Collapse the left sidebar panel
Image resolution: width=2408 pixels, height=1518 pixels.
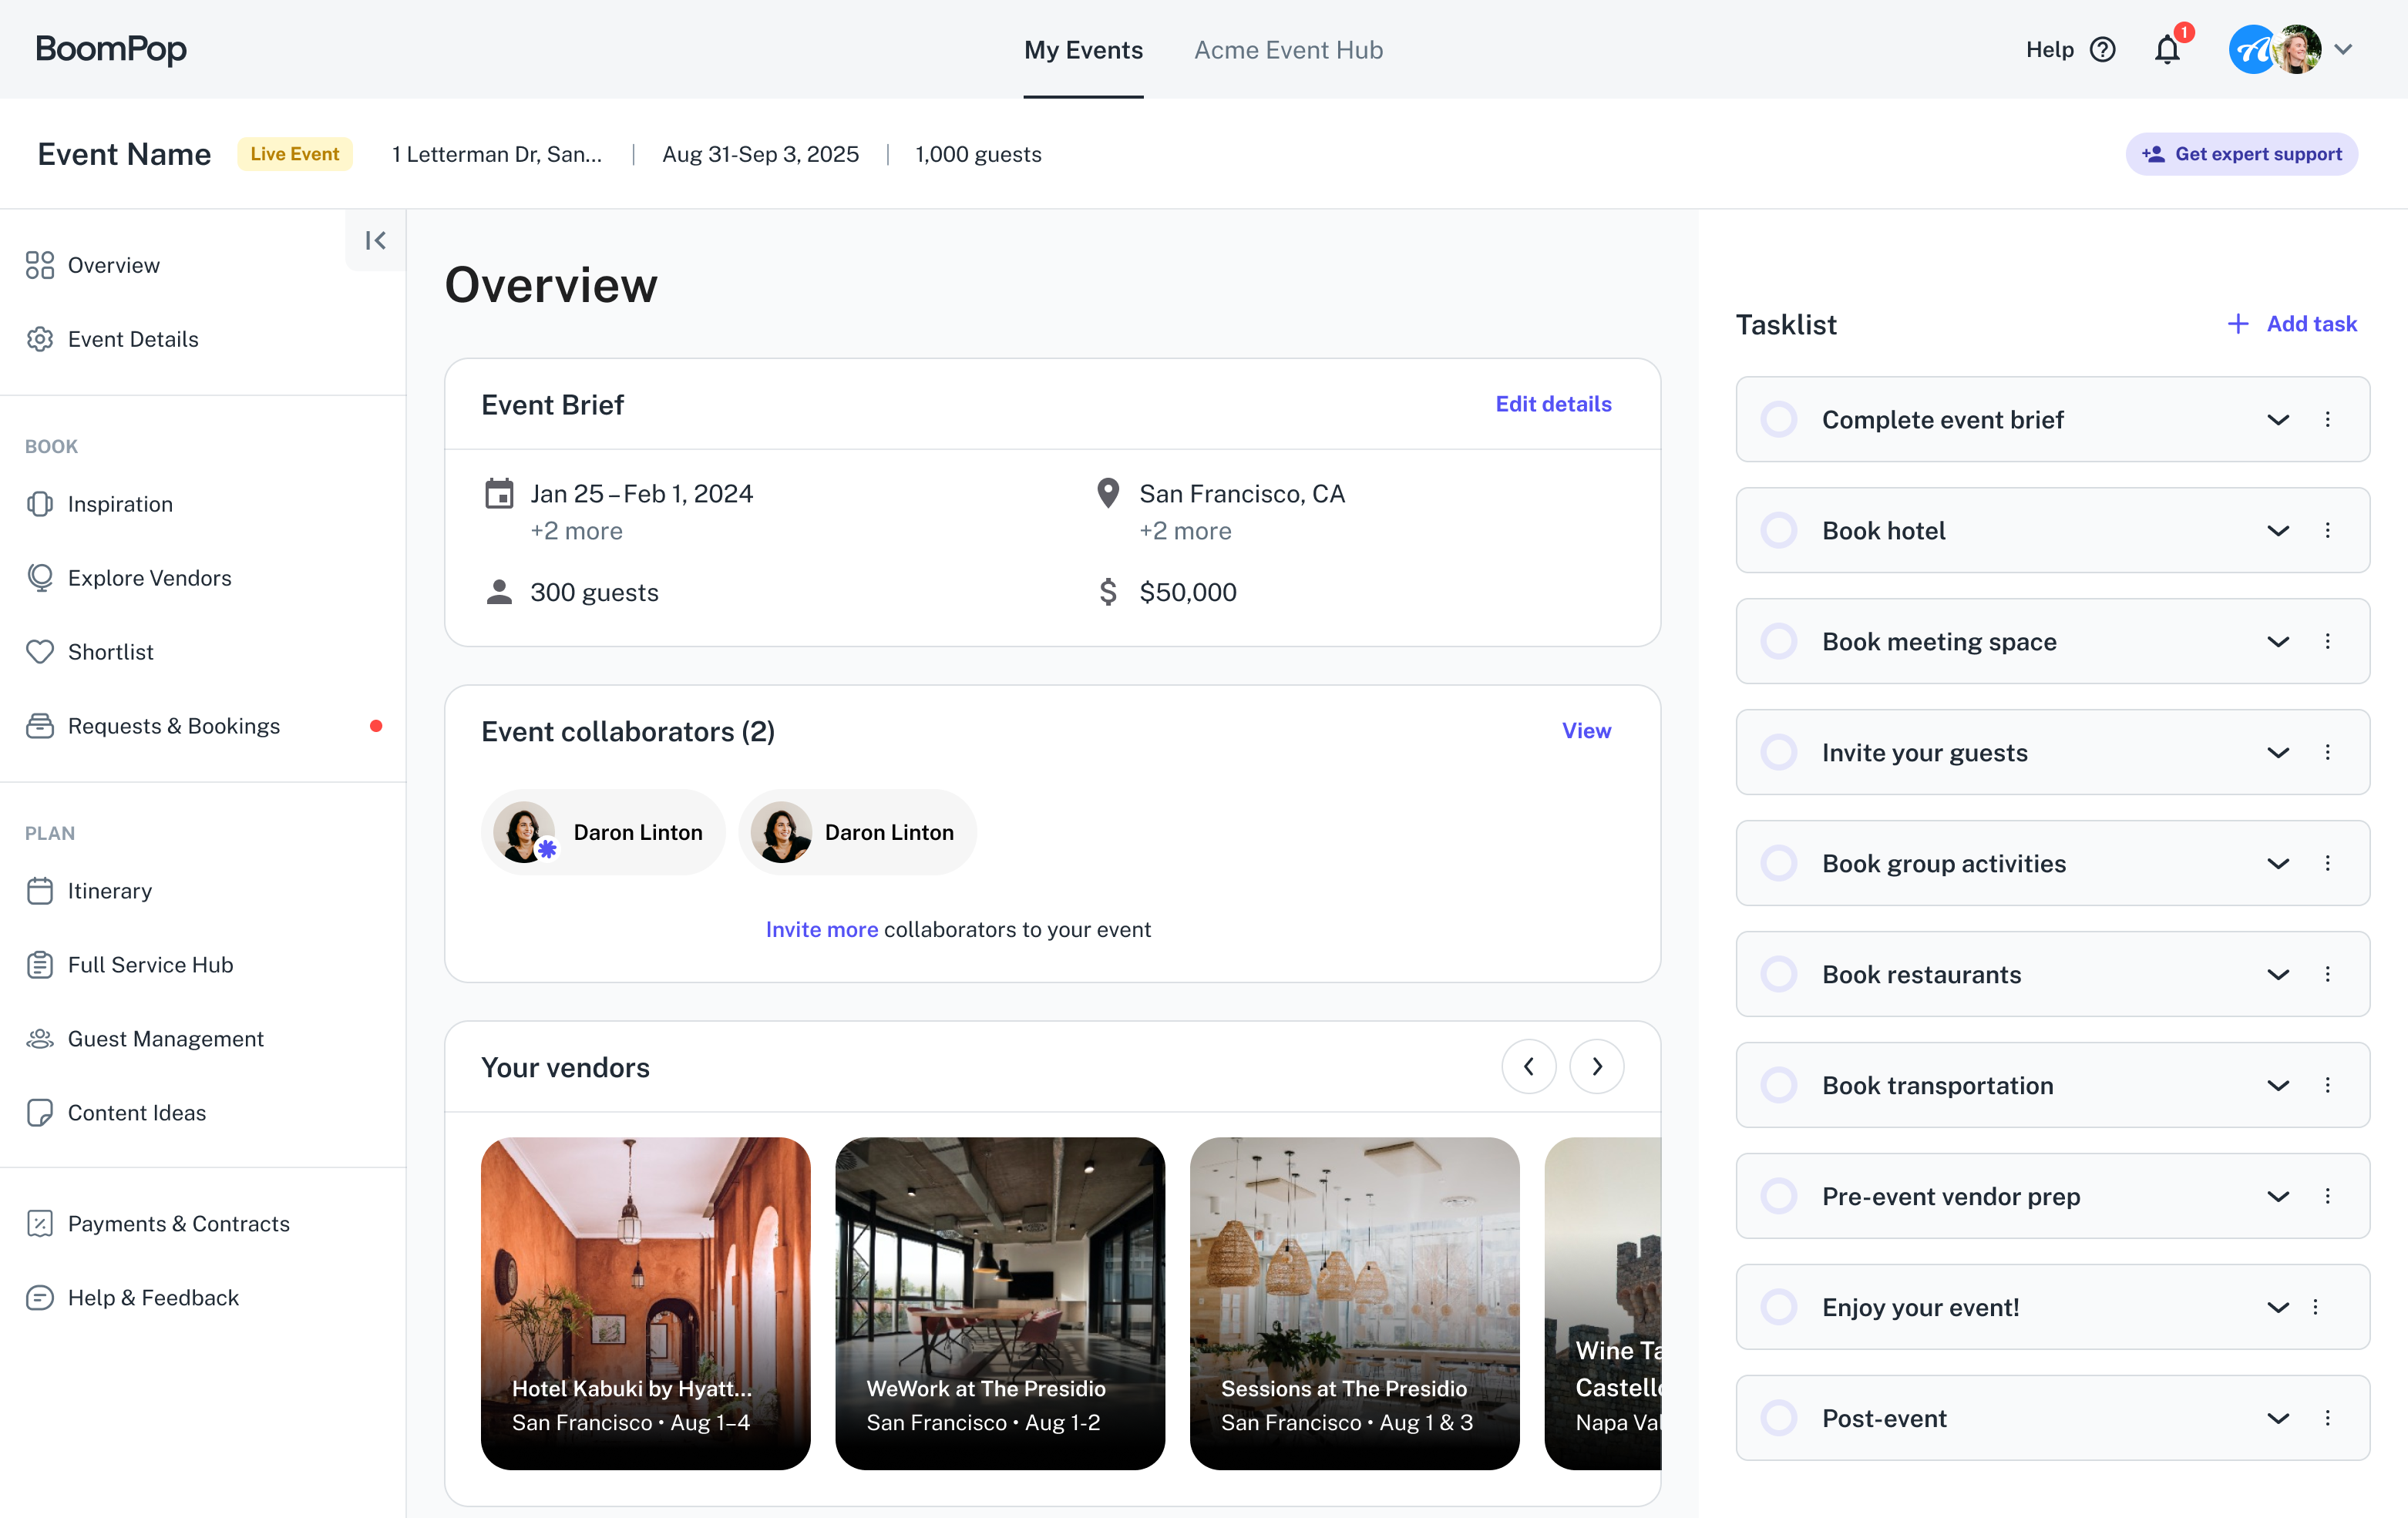click(x=375, y=240)
